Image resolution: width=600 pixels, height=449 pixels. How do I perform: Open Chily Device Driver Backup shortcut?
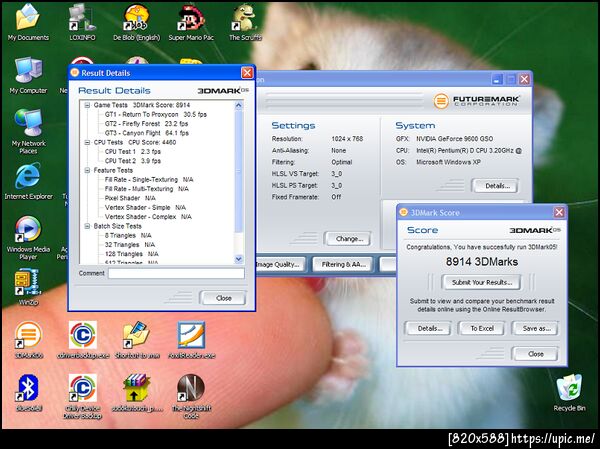coord(83,397)
